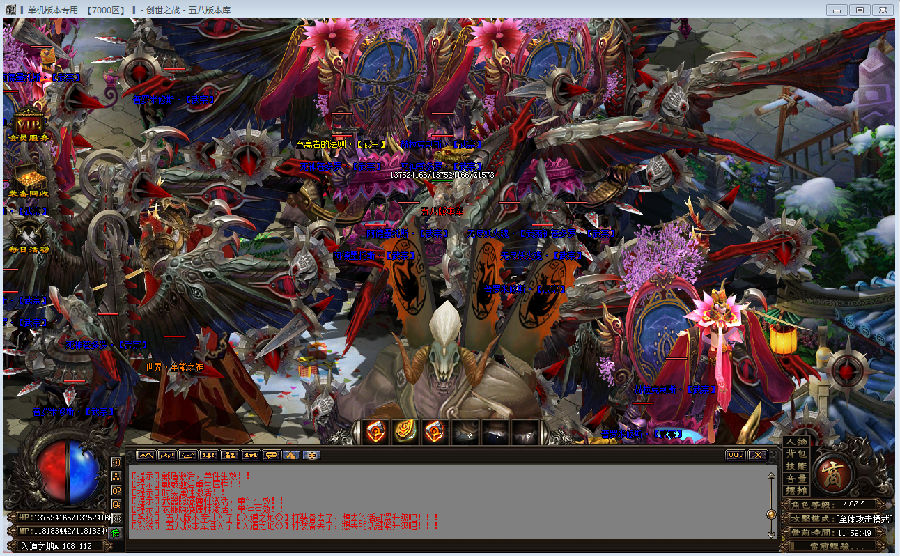Open the 音量 volume menu
The image size is (900, 556).
pyautogui.click(x=796, y=478)
